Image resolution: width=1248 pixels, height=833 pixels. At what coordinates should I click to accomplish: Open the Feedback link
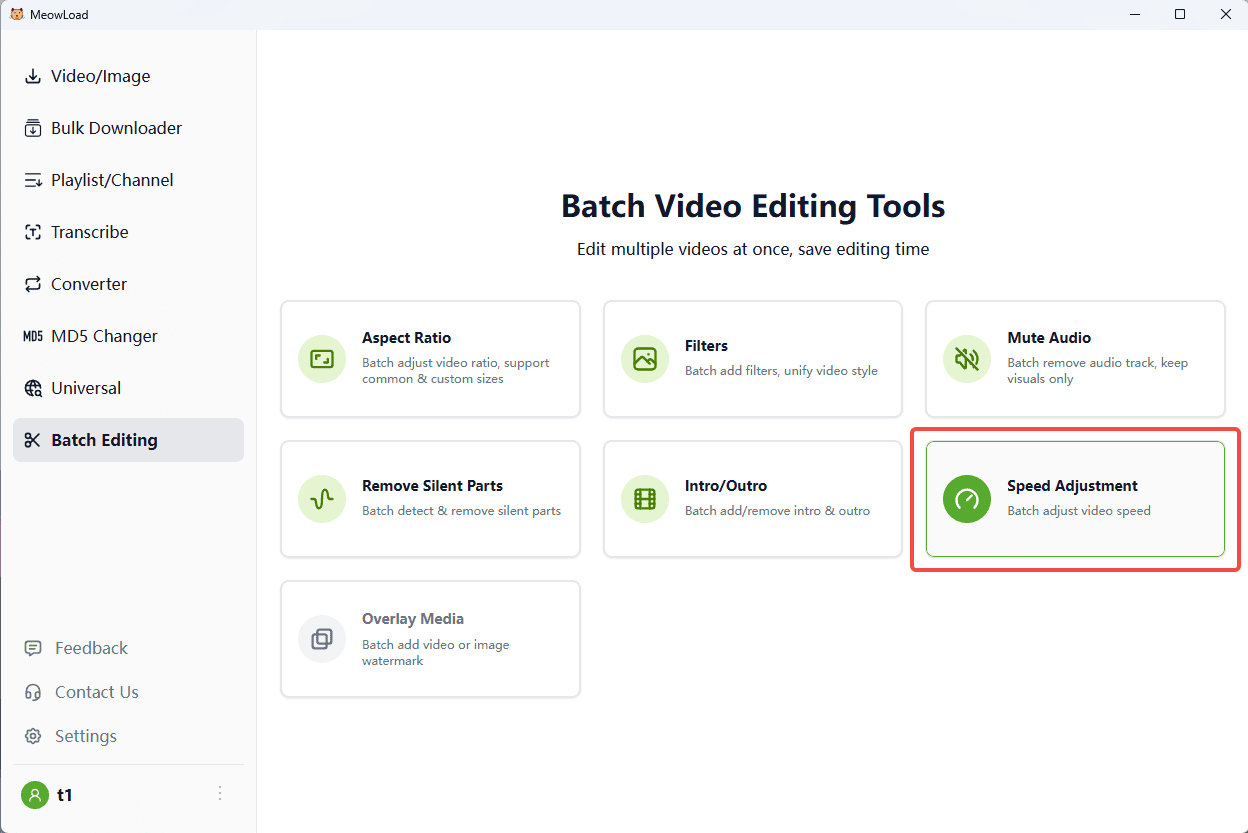click(x=91, y=648)
